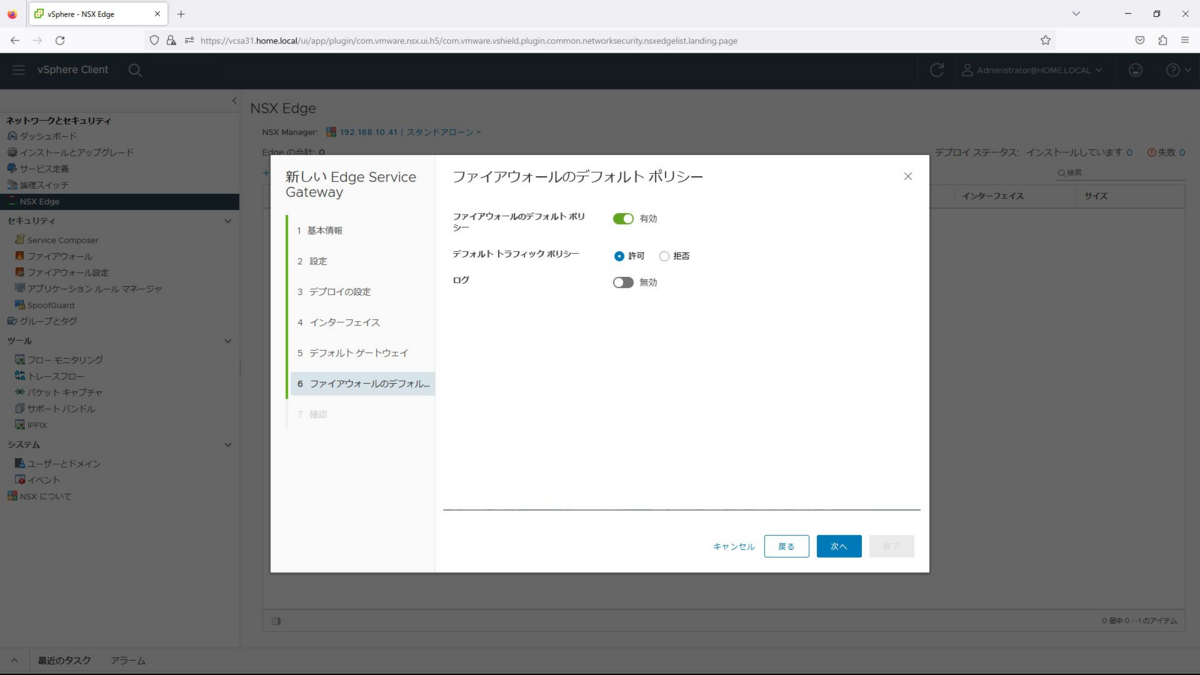Switch to the アラーム tab

coord(128,661)
